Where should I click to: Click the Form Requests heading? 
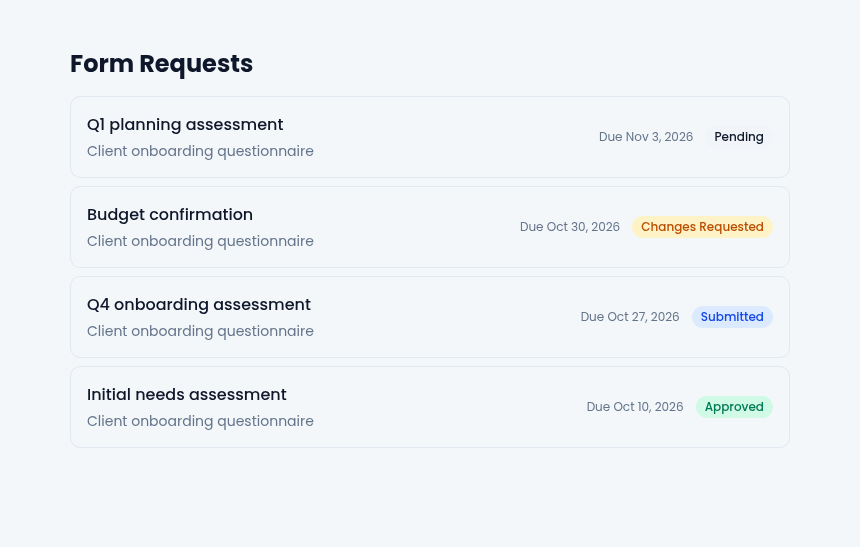coord(161,64)
